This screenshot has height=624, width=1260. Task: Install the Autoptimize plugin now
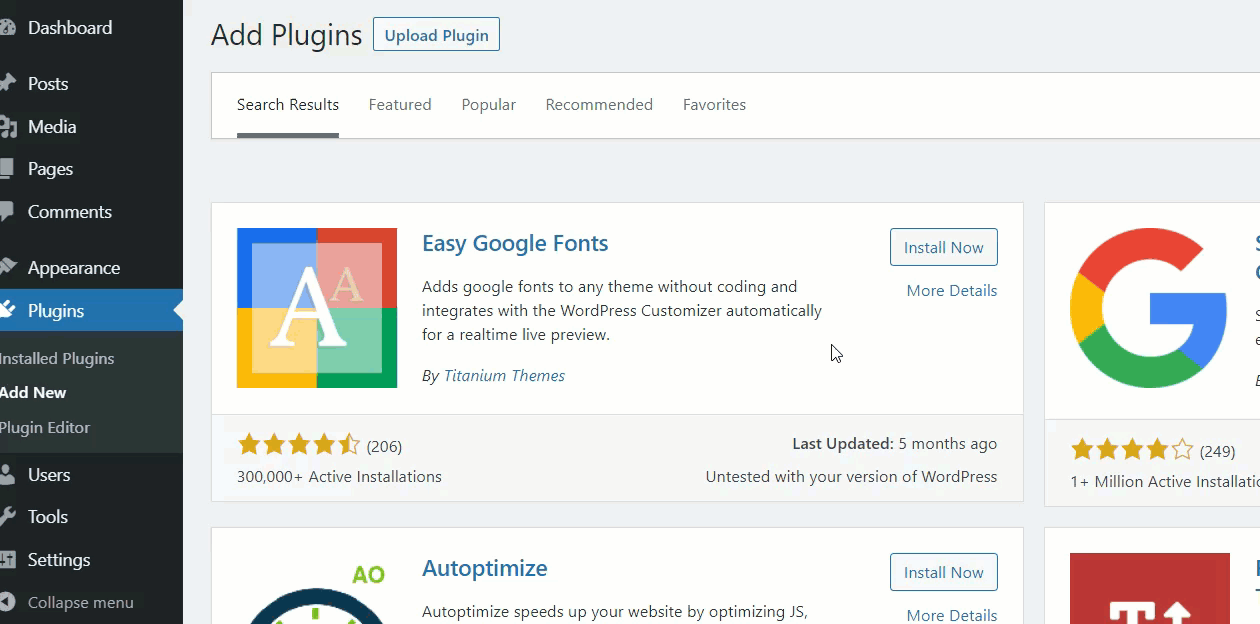[944, 572]
